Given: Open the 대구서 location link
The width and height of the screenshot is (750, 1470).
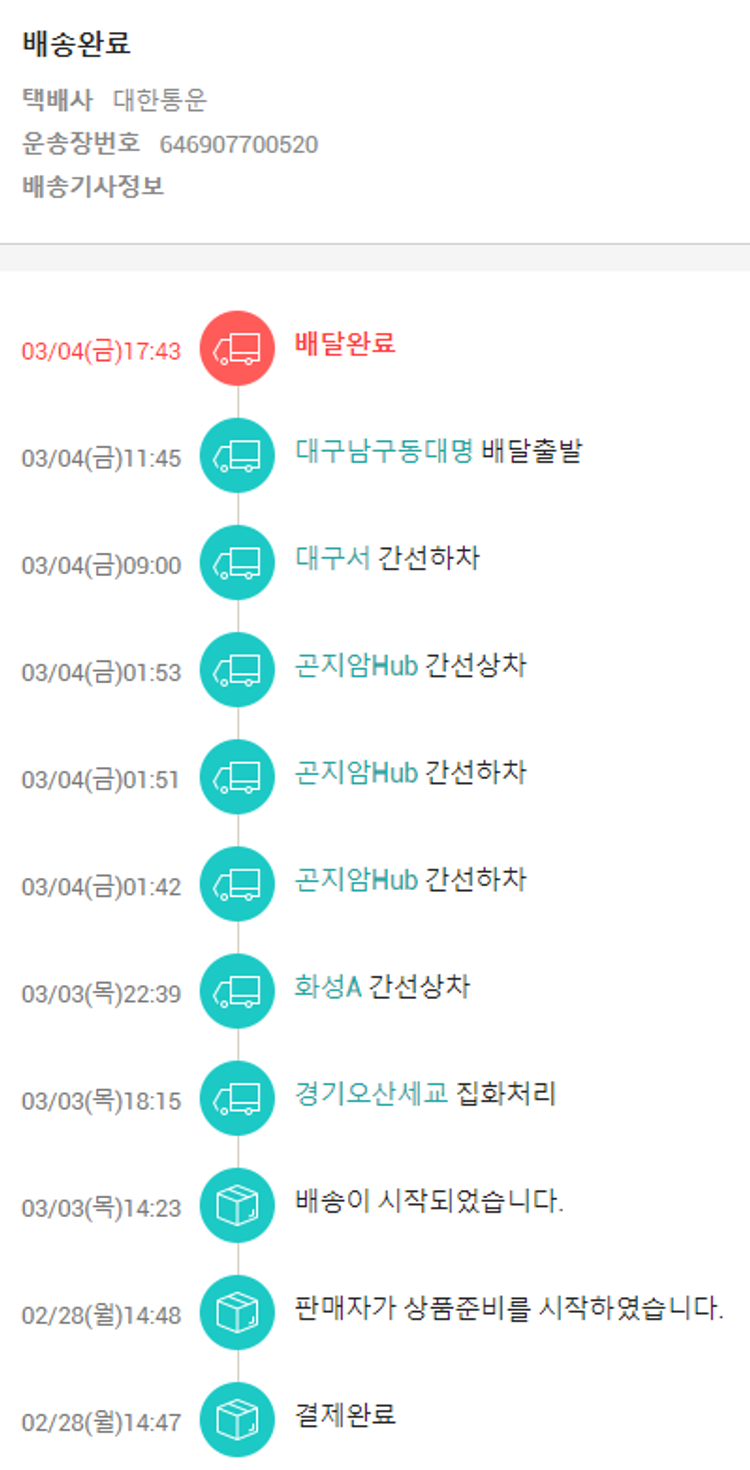Looking at the screenshot, I should pos(333,558).
